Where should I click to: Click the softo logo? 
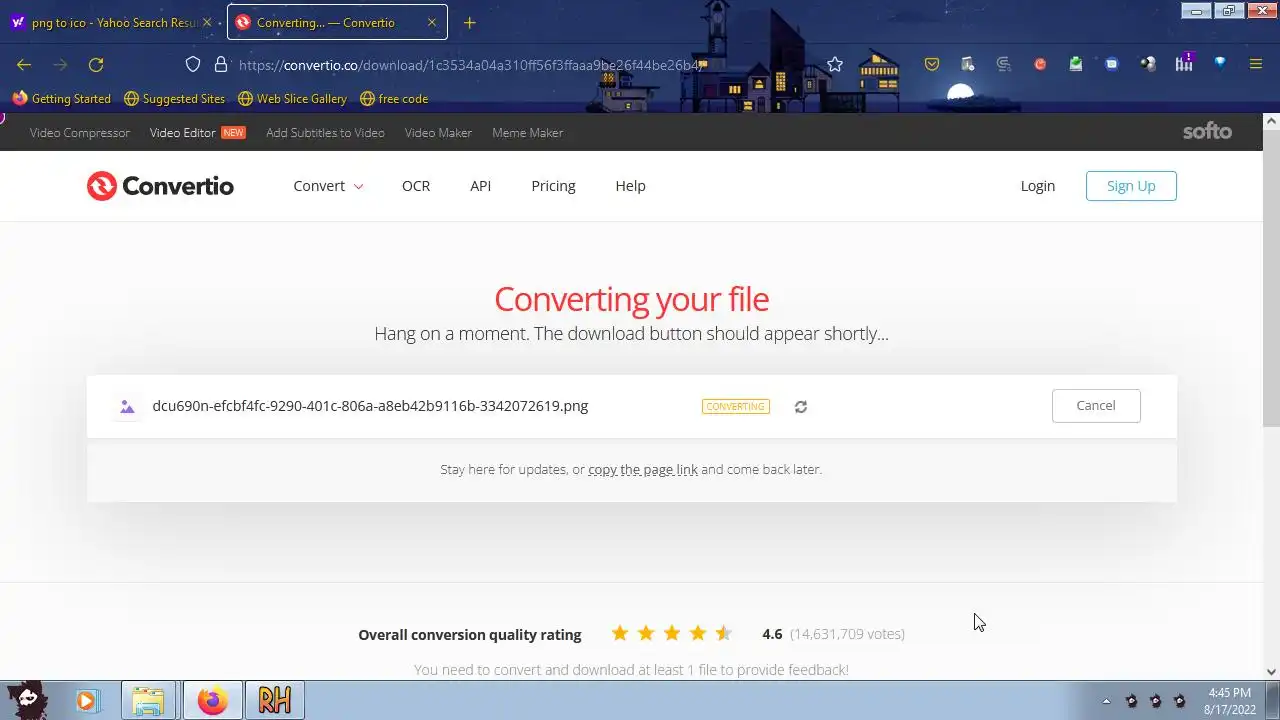(x=1207, y=132)
